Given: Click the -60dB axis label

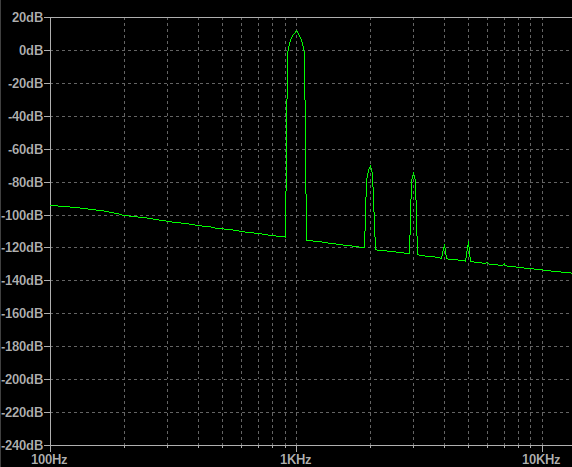Looking at the screenshot, I should tap(26, 149).
